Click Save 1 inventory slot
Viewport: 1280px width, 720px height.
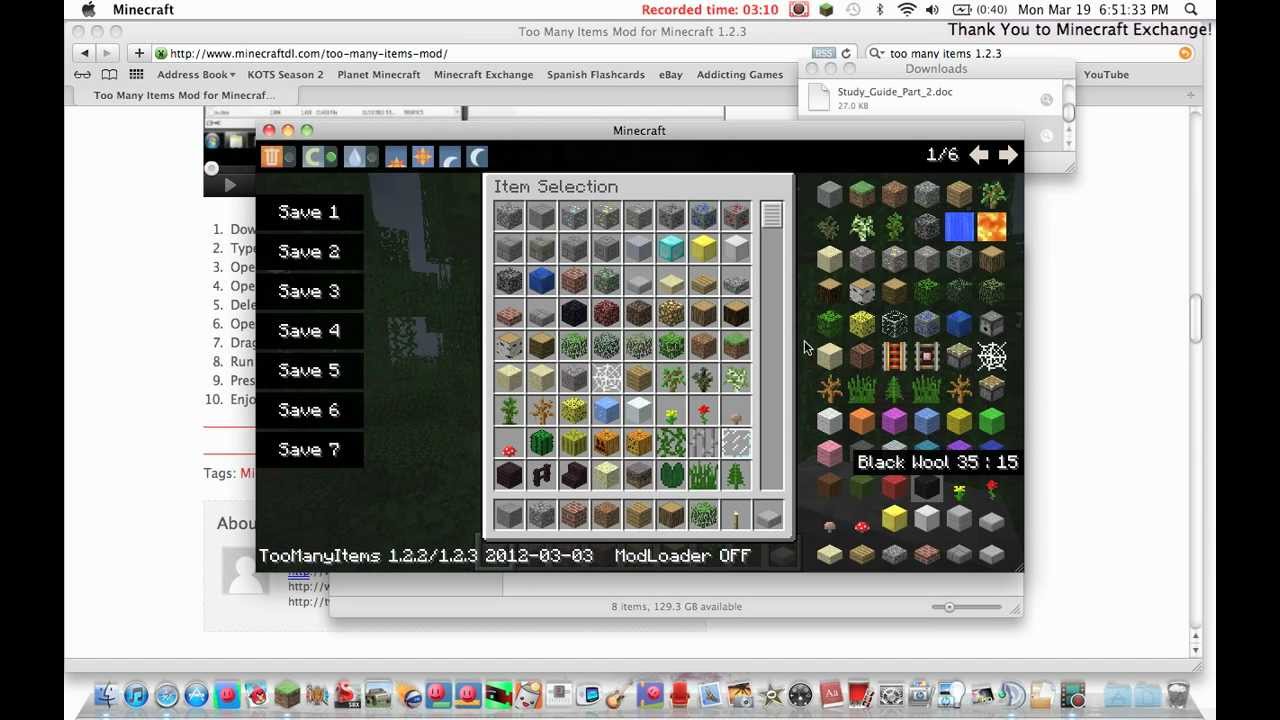(x=308, y=212)
